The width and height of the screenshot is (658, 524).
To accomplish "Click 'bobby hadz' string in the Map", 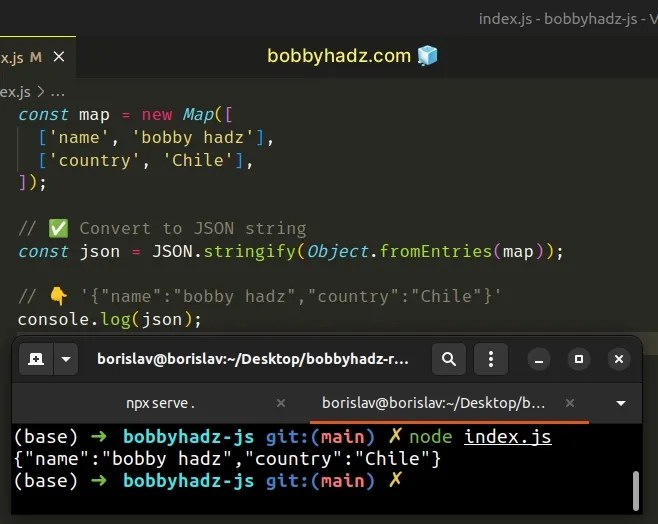I will (193, 138).
